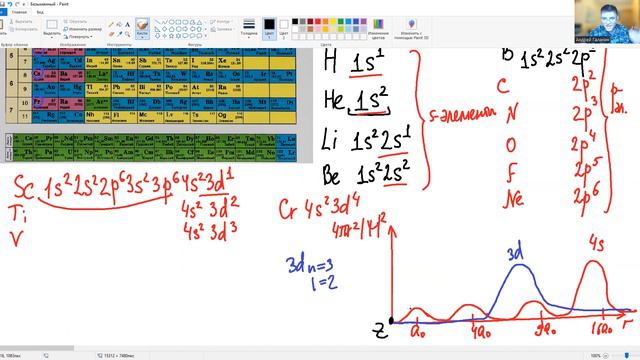Pick the Curve shape in the shapes gallery

click(164, 22)
